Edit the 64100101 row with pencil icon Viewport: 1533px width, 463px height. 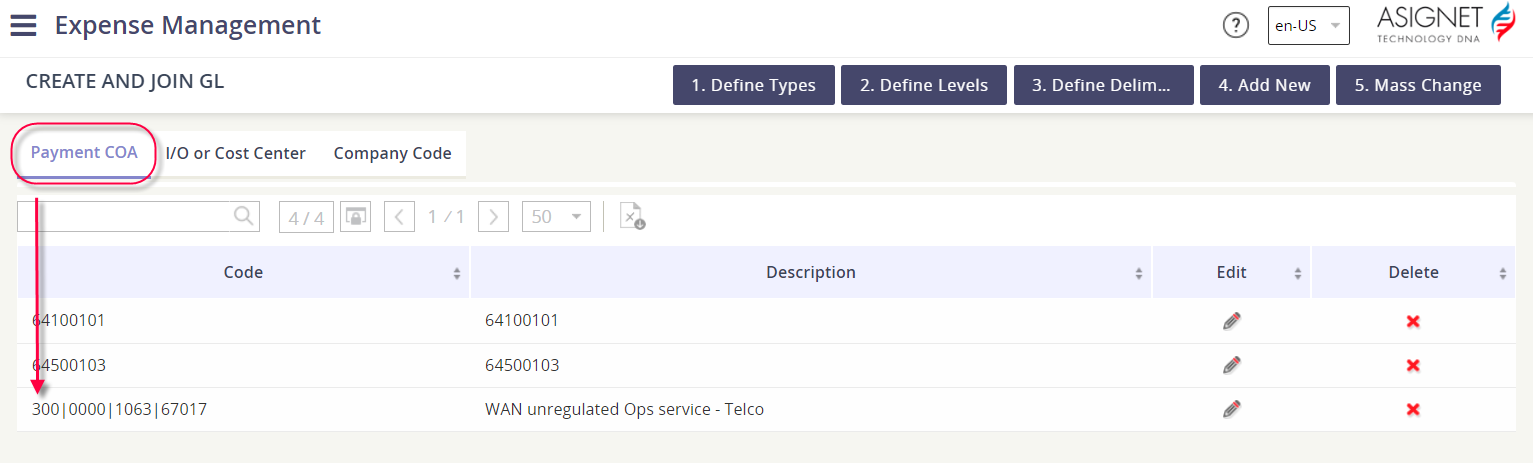[x=1232, y=321]
